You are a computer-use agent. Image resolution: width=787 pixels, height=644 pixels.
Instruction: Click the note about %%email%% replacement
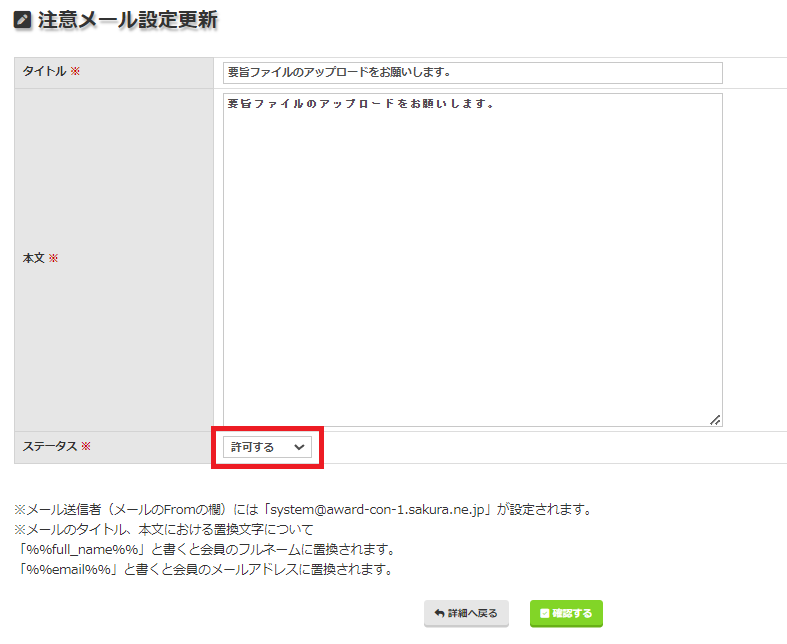click(204, 570)
